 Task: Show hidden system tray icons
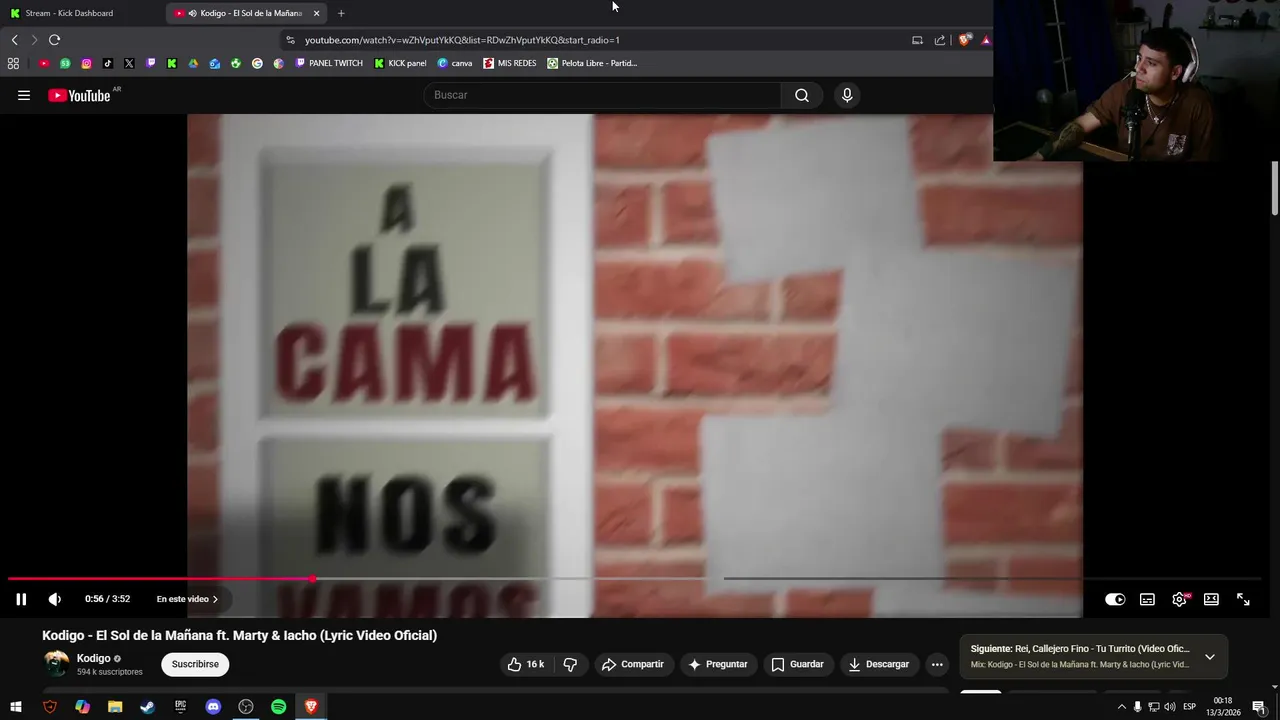[1121, 707]
